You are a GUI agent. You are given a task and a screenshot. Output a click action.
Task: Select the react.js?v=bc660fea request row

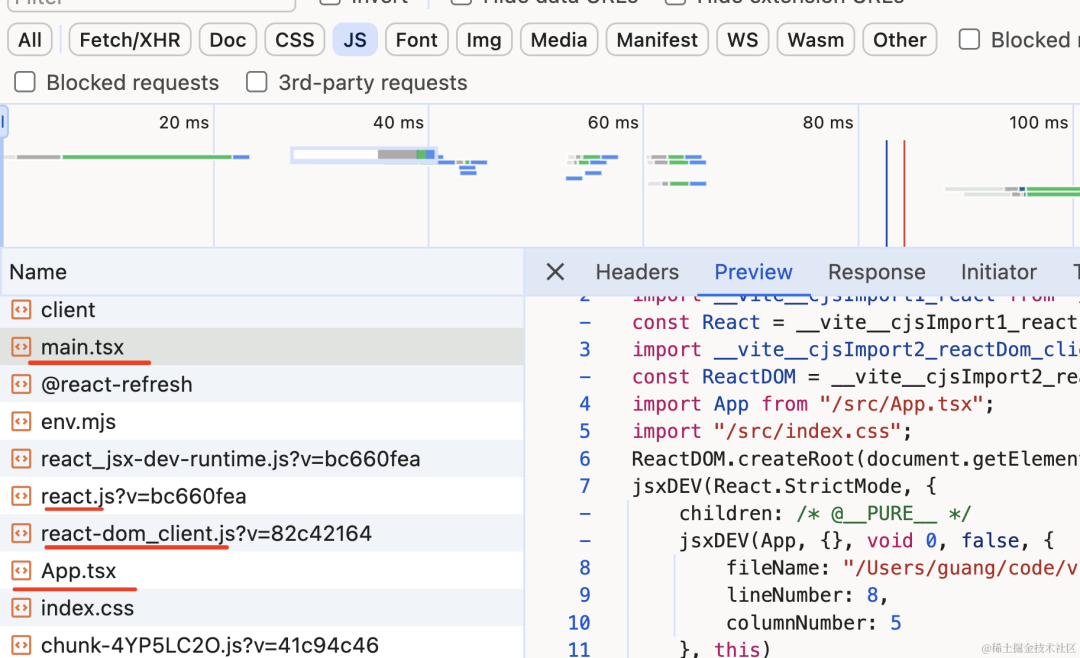pos(262,495)
